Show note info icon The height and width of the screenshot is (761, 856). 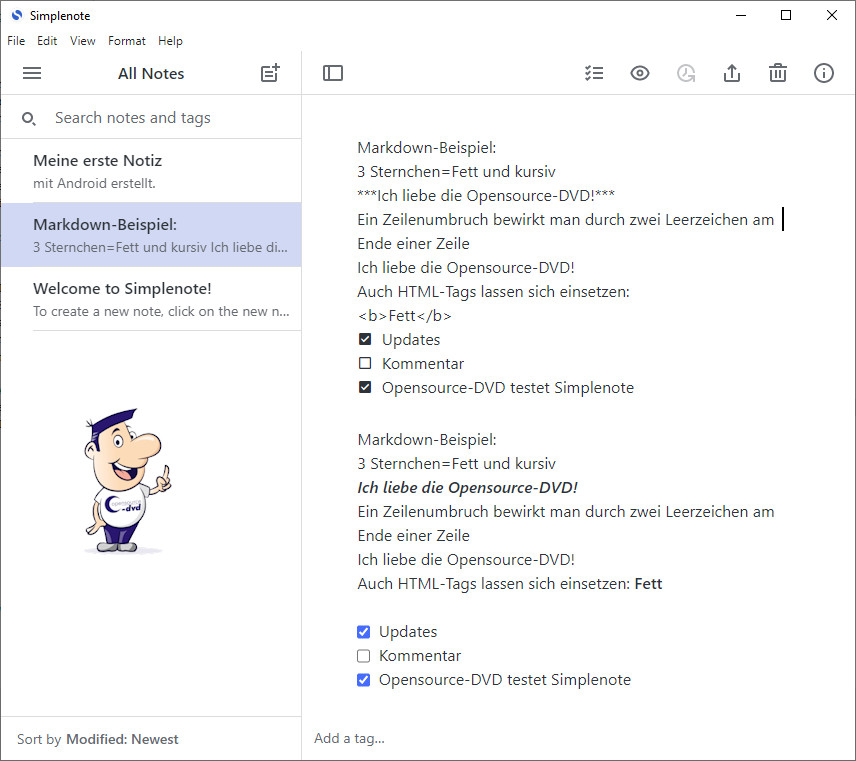[x=824, y=73]
